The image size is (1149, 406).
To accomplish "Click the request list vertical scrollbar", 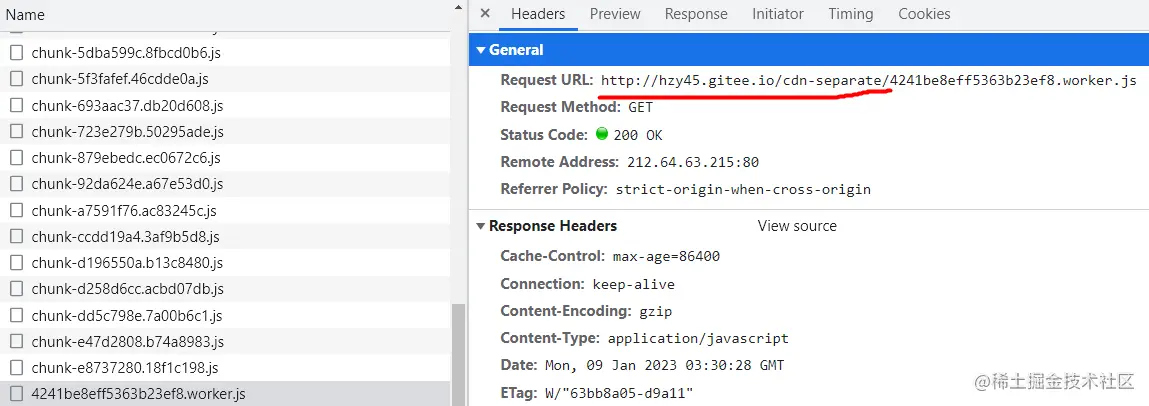I will [458, 355].
